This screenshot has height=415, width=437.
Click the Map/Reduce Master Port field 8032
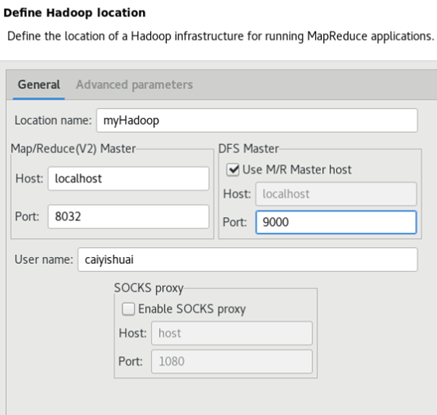pos(128,217)
